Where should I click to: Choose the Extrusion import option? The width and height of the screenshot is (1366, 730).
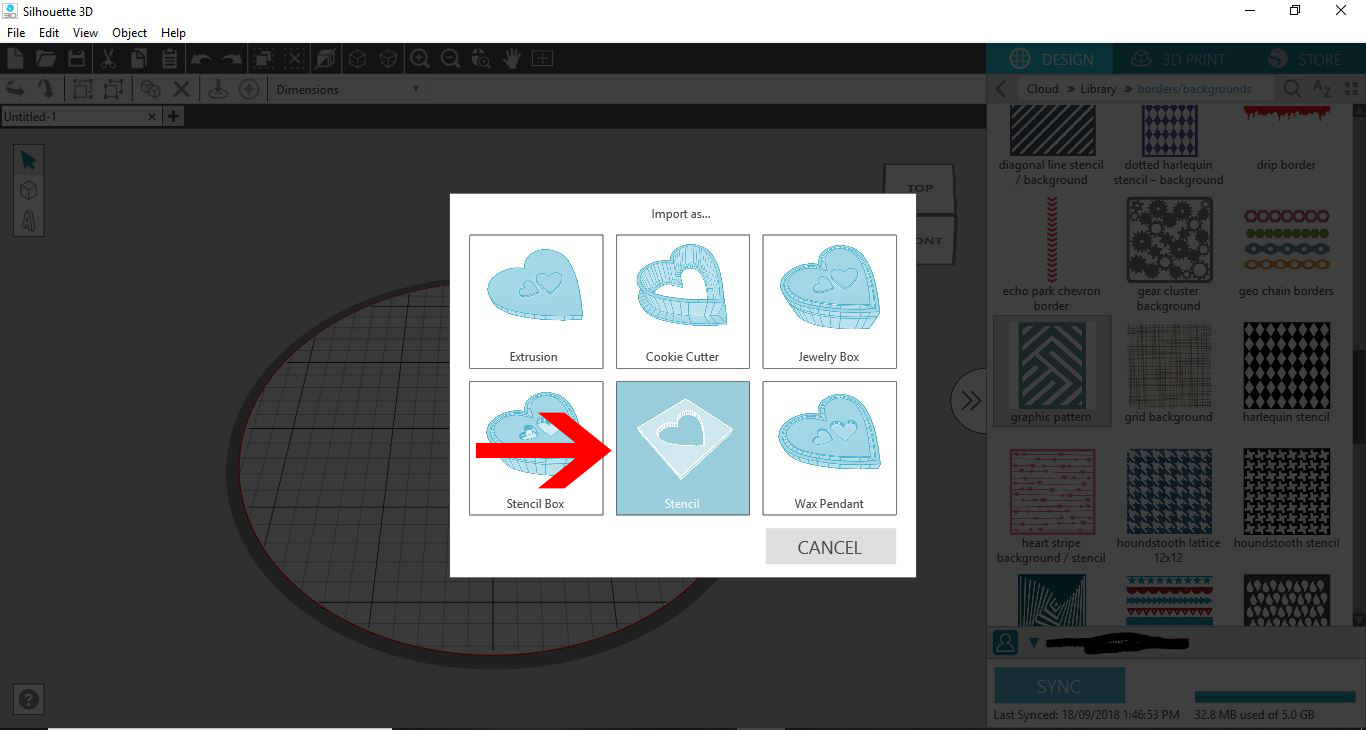pos(536,302)
